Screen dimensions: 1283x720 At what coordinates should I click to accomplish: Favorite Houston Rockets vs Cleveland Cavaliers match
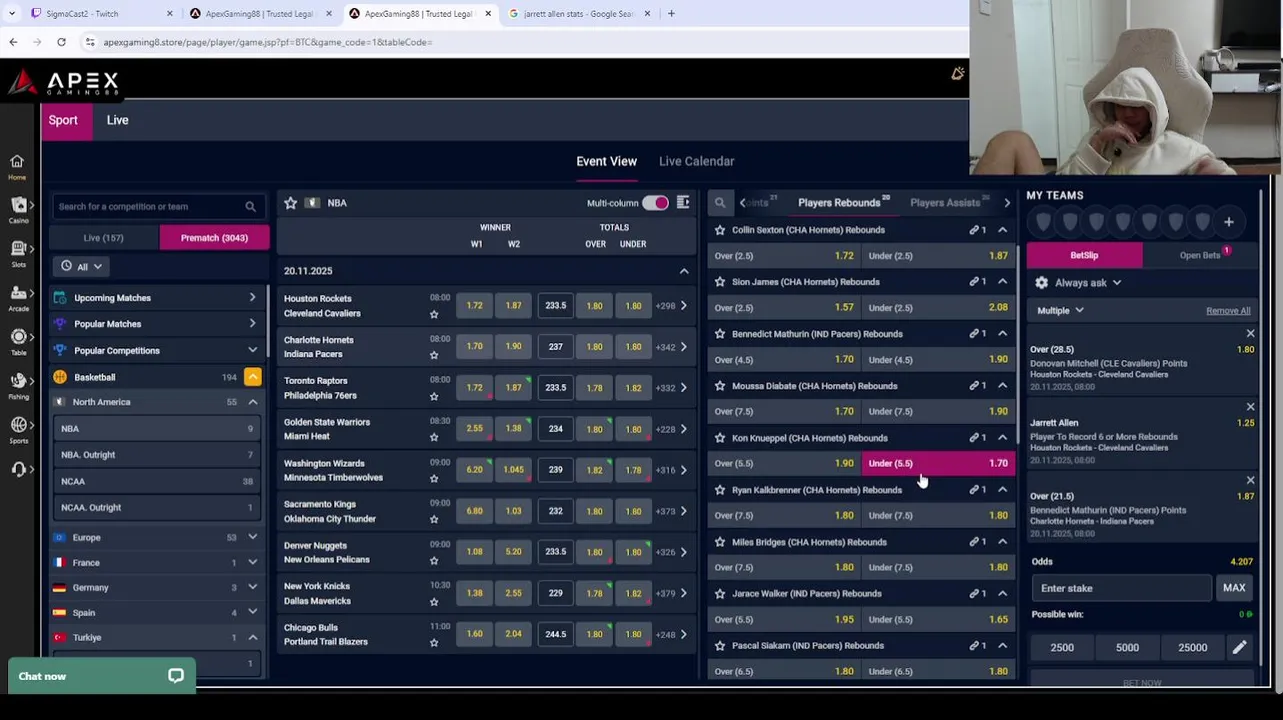(434, 314)
